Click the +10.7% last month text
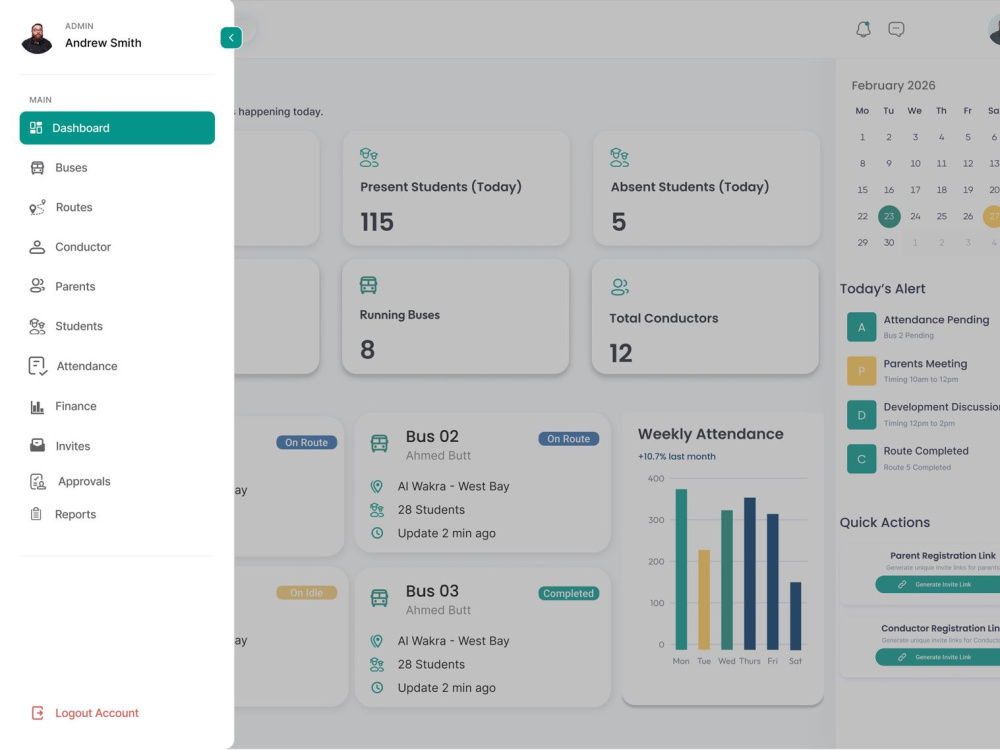Image resolution: width=1000 pixels, height=750 pixels. [677, 457]
